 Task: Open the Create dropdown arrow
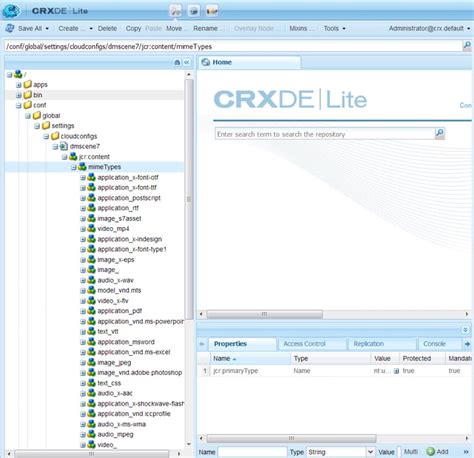pos(91,29)
